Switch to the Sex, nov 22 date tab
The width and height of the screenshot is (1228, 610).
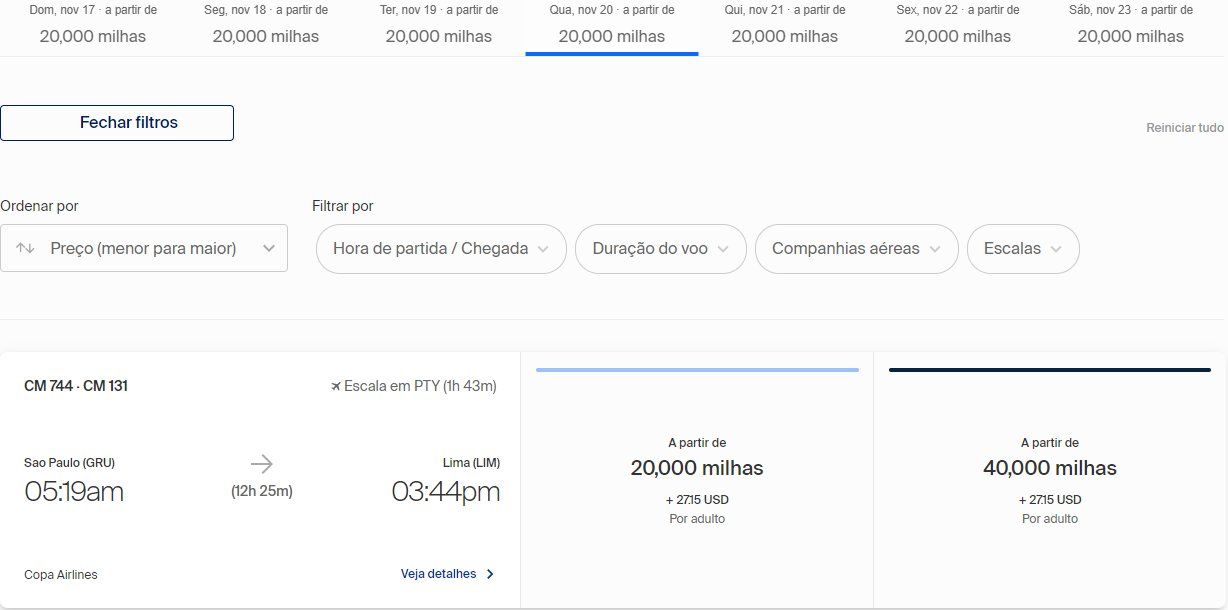[x=958, y=25]
